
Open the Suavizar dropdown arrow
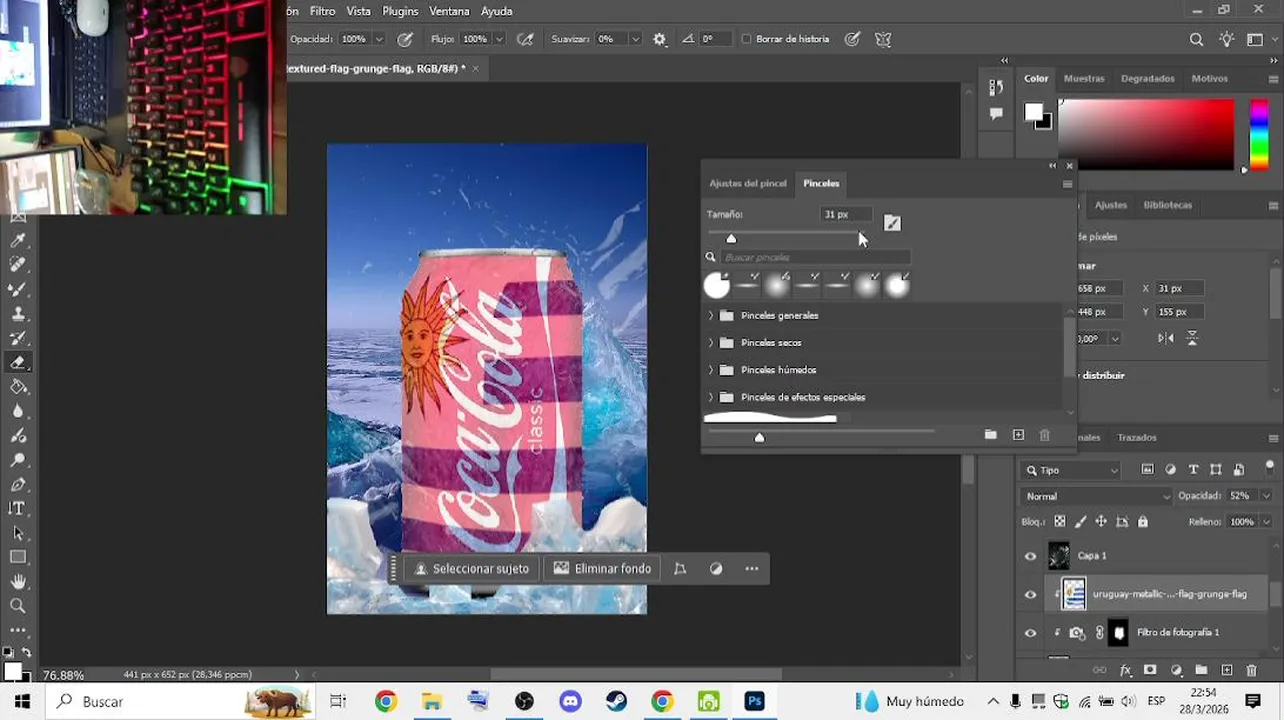[x=635, y=39]
